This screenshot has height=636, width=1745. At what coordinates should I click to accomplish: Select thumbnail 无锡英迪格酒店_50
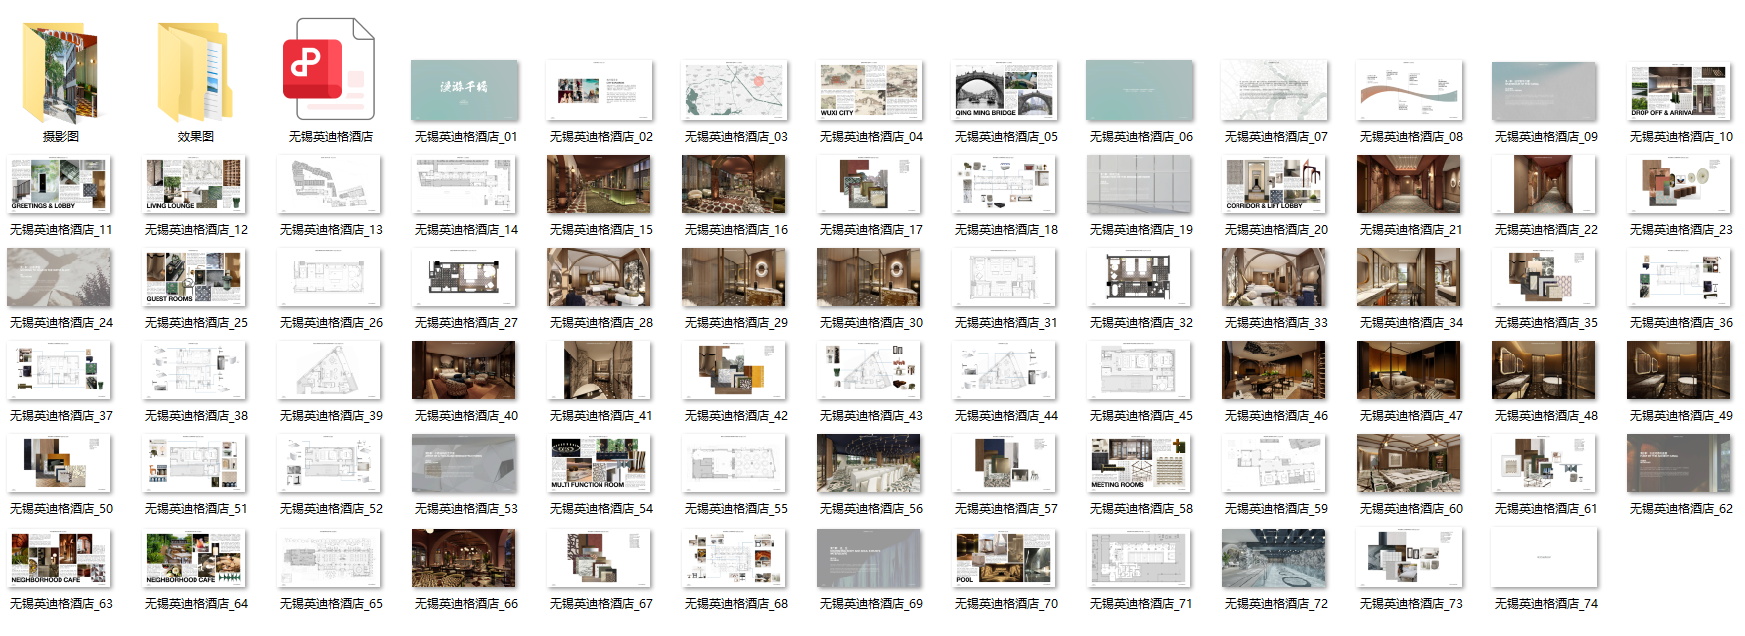point(60,463)
